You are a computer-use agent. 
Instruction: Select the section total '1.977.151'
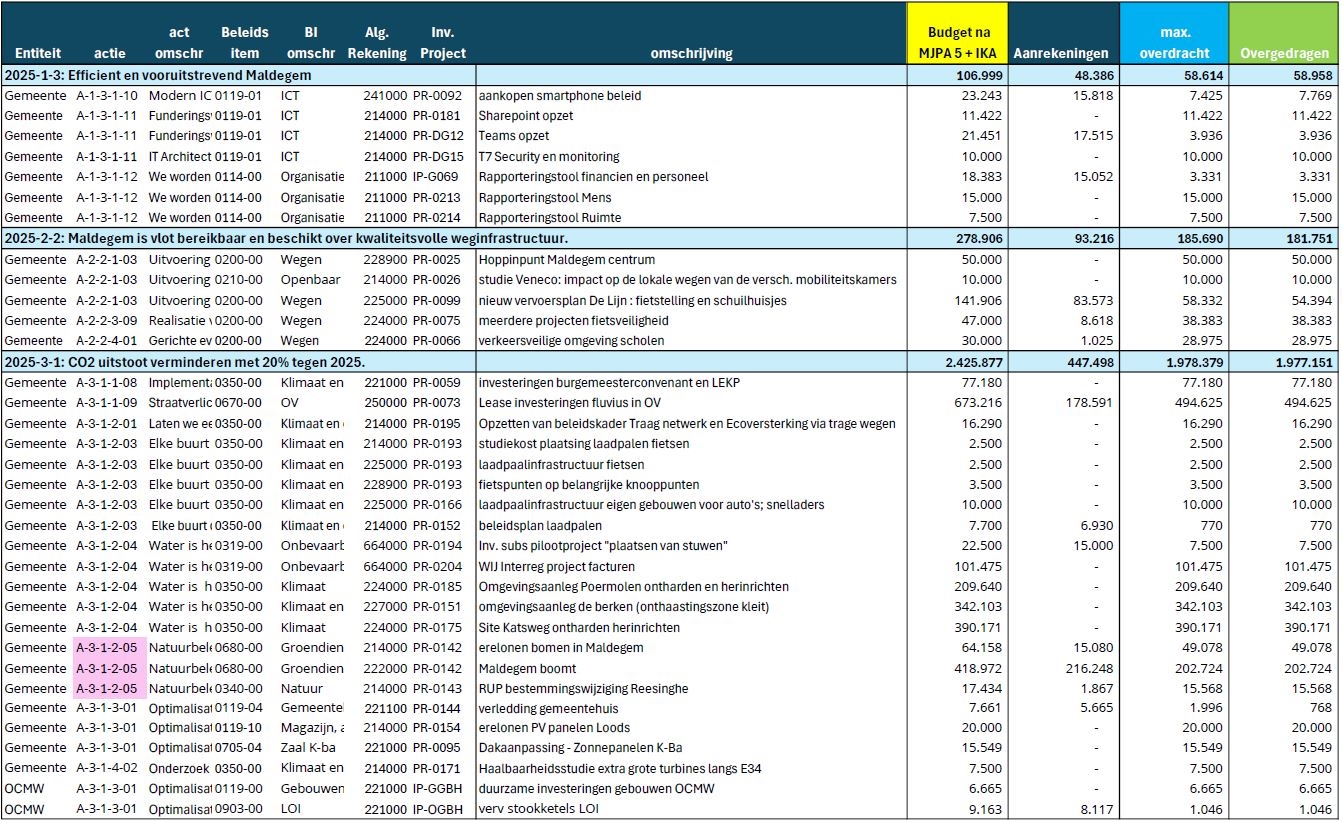(1302, 361)
